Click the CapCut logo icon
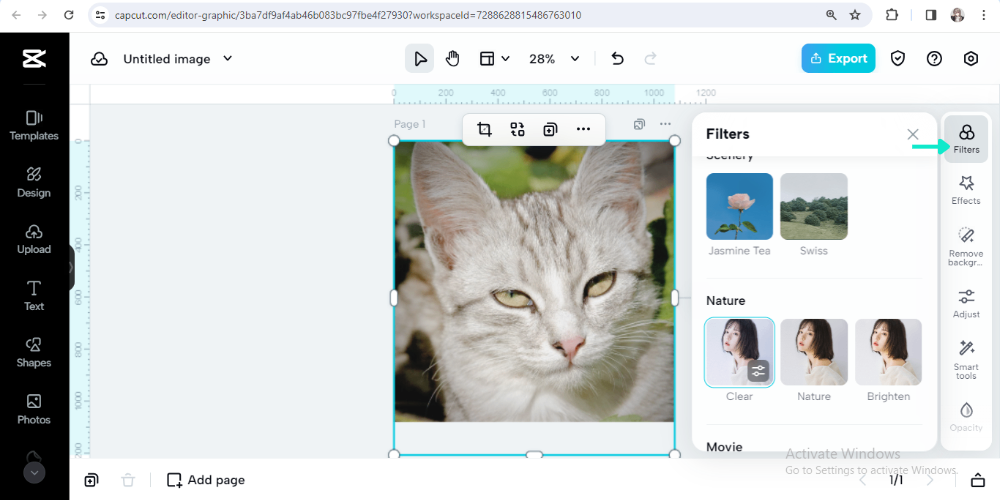This screenshot has height=500, width=1000. click(x=34, y=59)
